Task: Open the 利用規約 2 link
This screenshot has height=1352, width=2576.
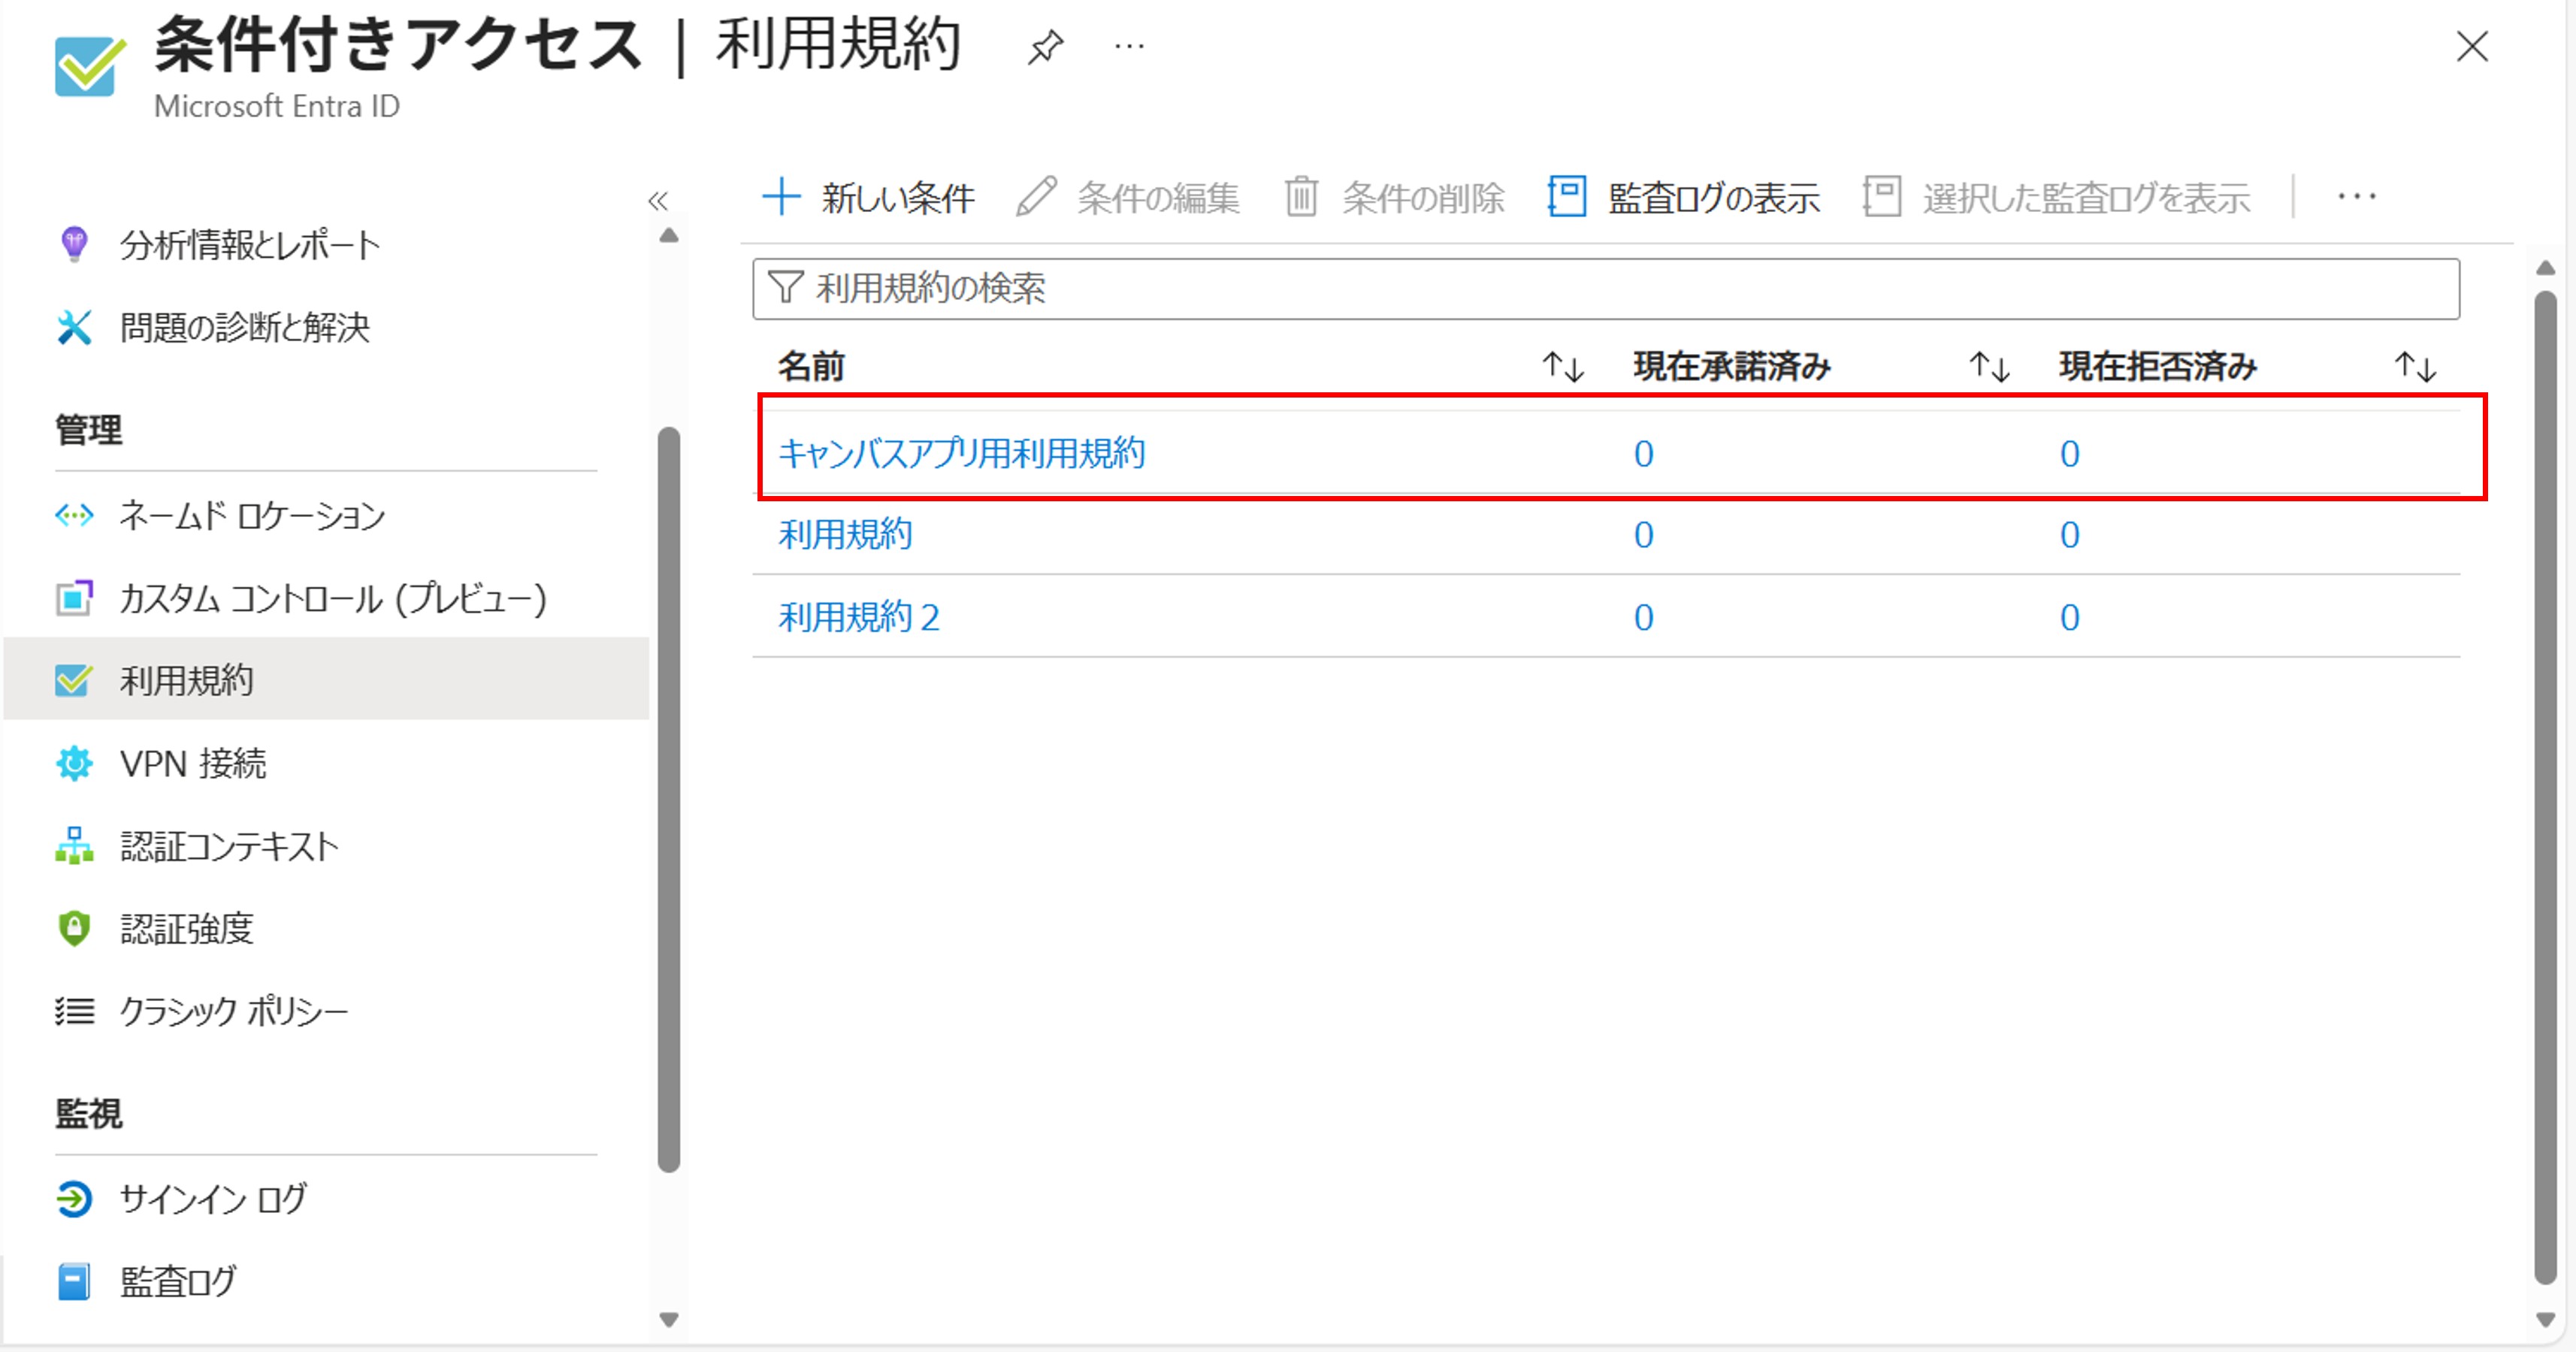Action: click(859, 617)
